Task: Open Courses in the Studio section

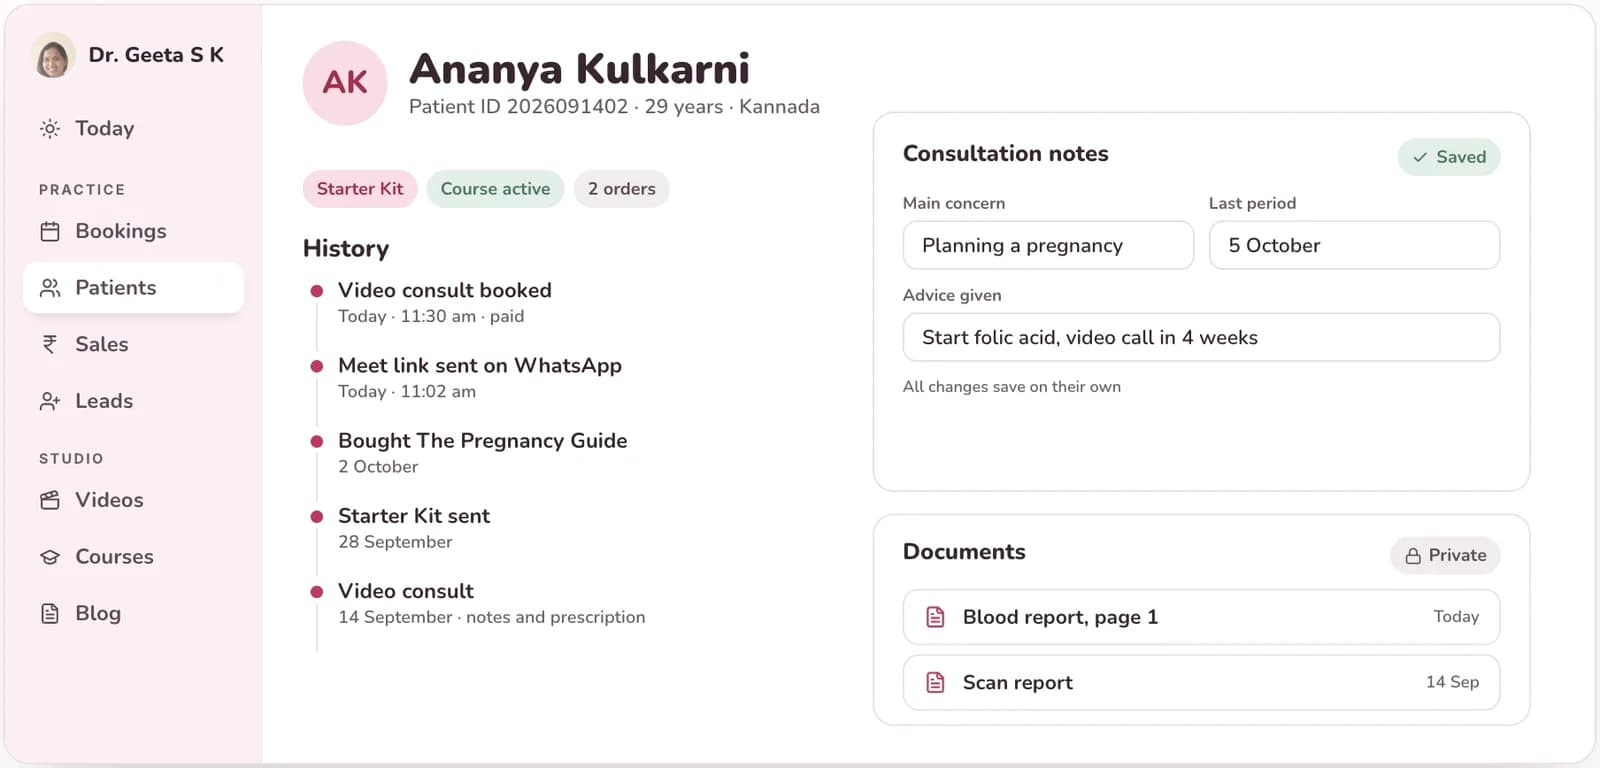Action: tap(133, 557)
